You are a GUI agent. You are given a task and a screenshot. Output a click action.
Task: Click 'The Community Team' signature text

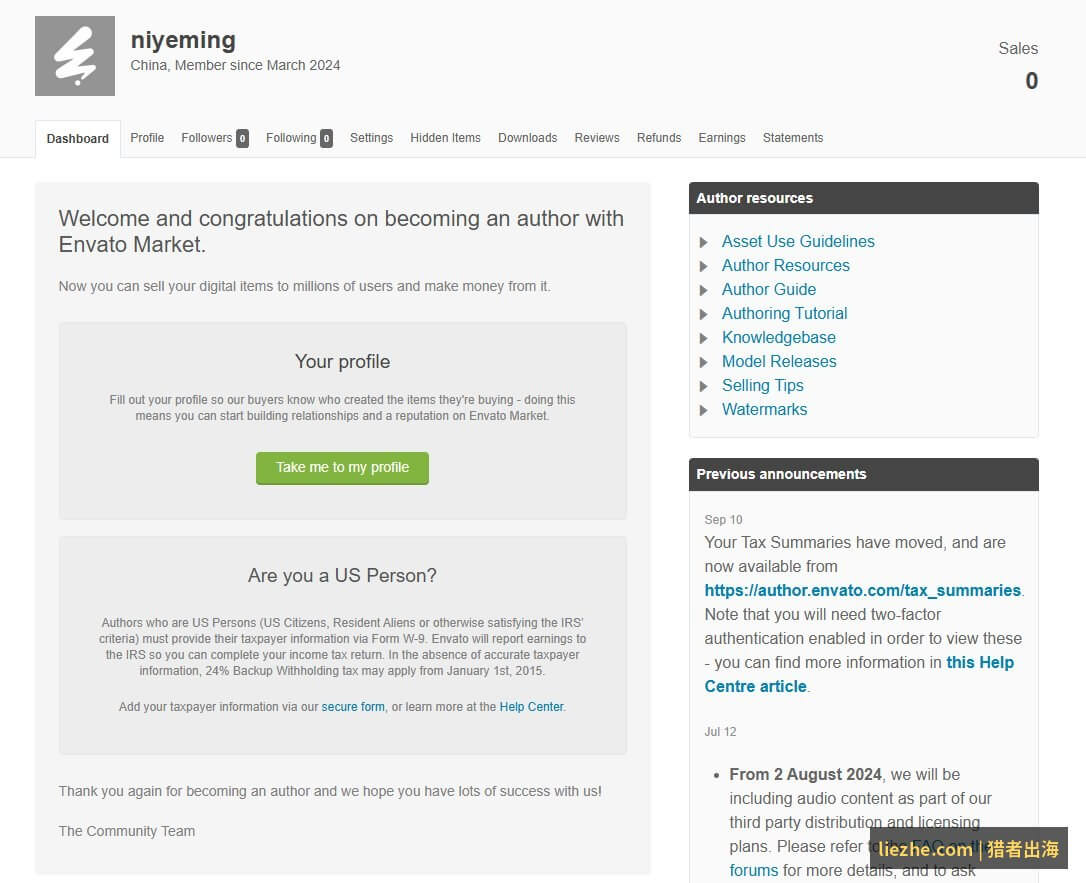click(x=127, y=831)
